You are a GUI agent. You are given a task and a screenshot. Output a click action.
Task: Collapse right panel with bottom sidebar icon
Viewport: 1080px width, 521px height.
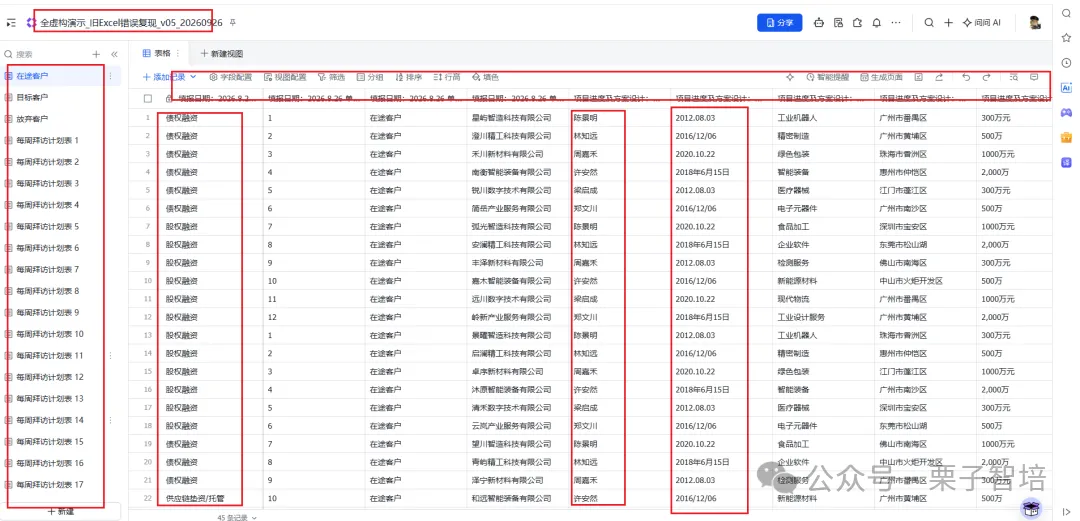tap(1066, 511)
